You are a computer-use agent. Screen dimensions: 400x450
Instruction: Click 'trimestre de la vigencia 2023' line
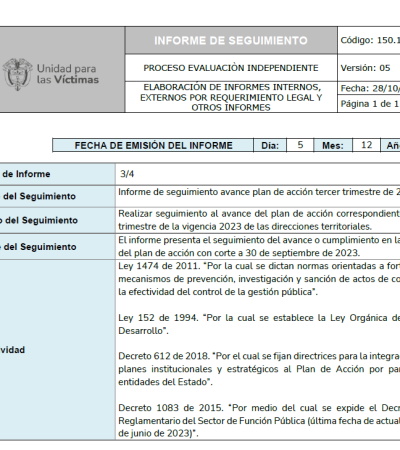pyautogui.click(x=245, y=227)
